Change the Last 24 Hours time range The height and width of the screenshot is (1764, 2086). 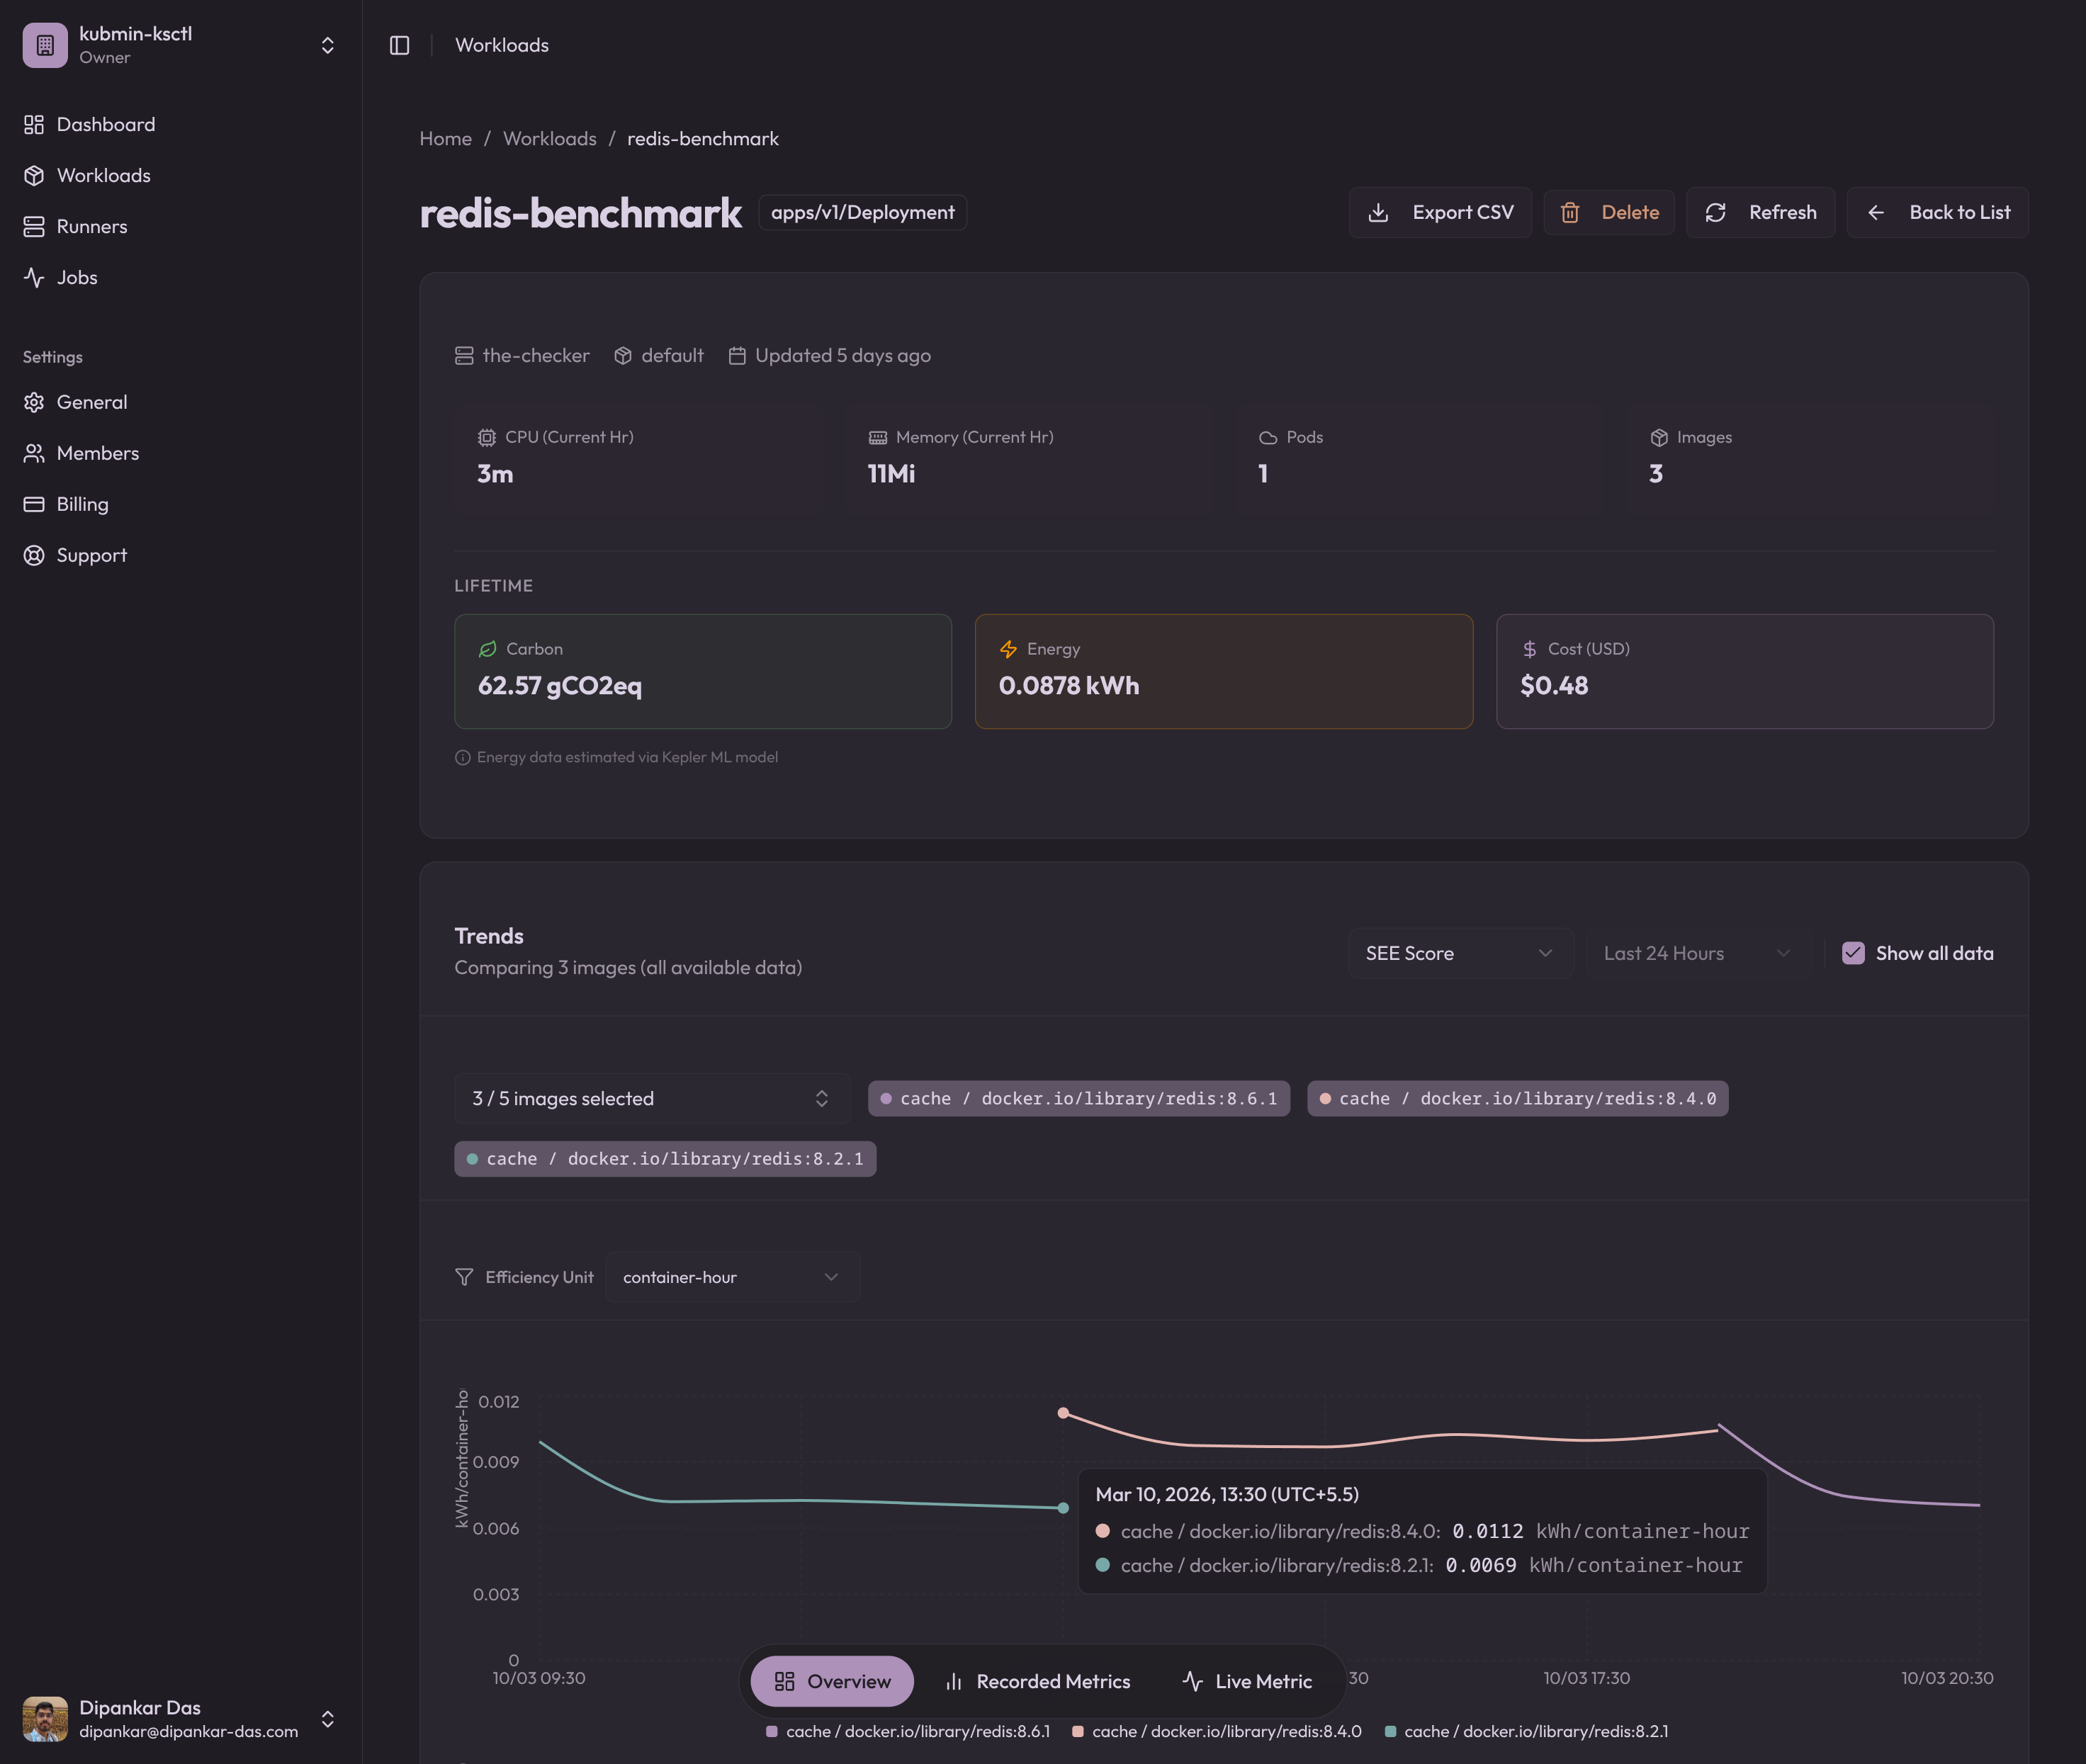coord(1696,953)
